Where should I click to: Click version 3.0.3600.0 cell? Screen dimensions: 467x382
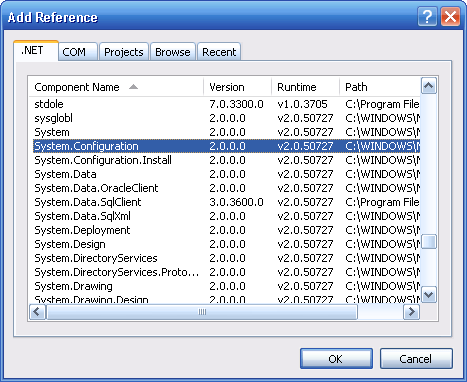pos(236,202)
